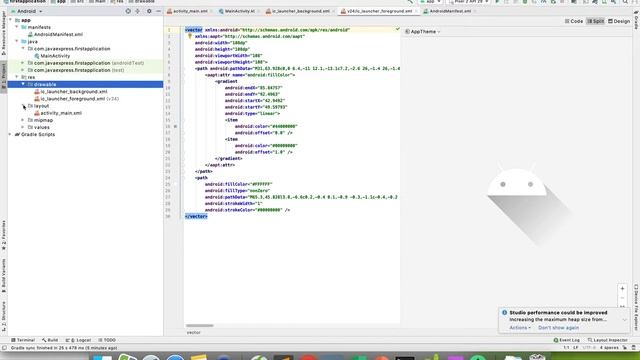Image resolution: width=640 pixels, height=360 pixels.
Task: Open the Build tool window
Action: click(x=50, y=340)
